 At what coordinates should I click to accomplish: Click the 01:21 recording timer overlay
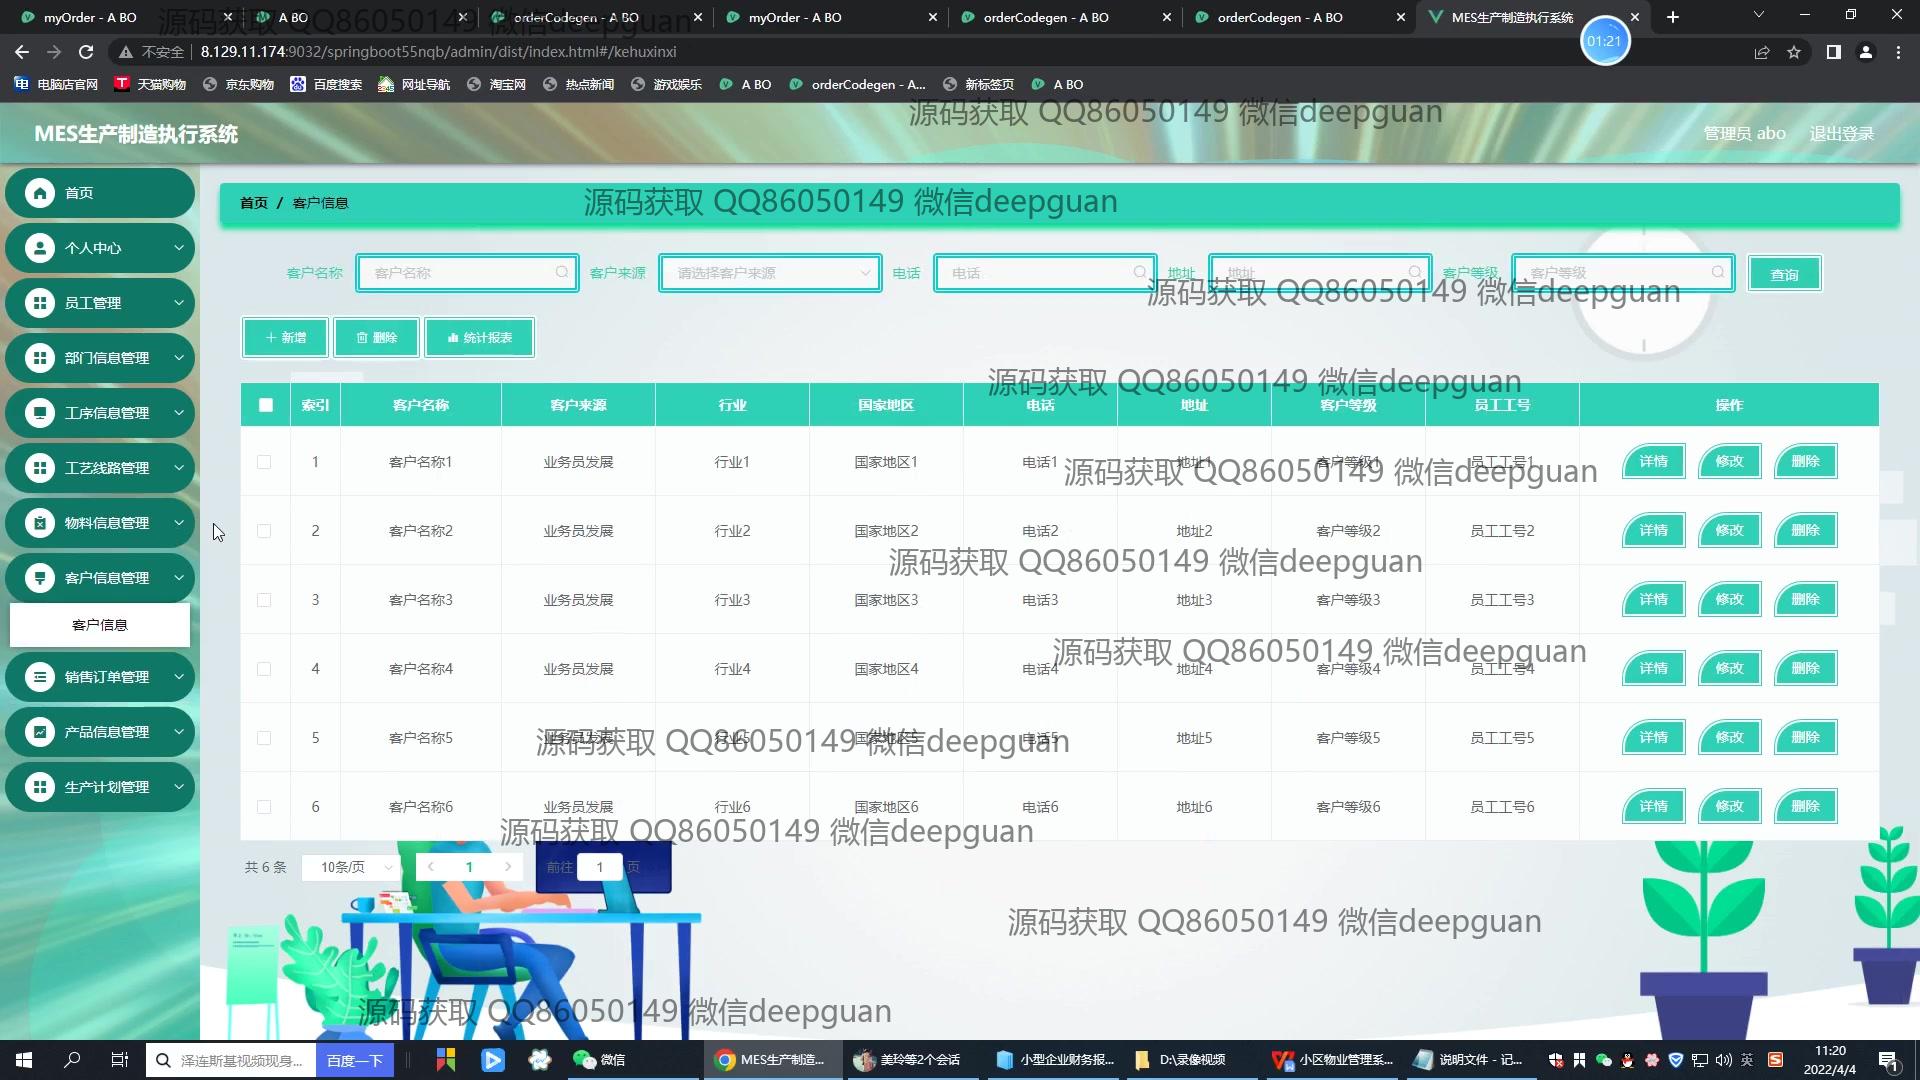point(1605,41)
